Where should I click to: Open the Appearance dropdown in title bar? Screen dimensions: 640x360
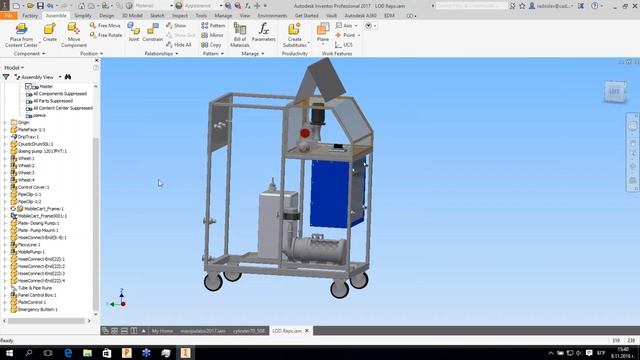point(221,6)
